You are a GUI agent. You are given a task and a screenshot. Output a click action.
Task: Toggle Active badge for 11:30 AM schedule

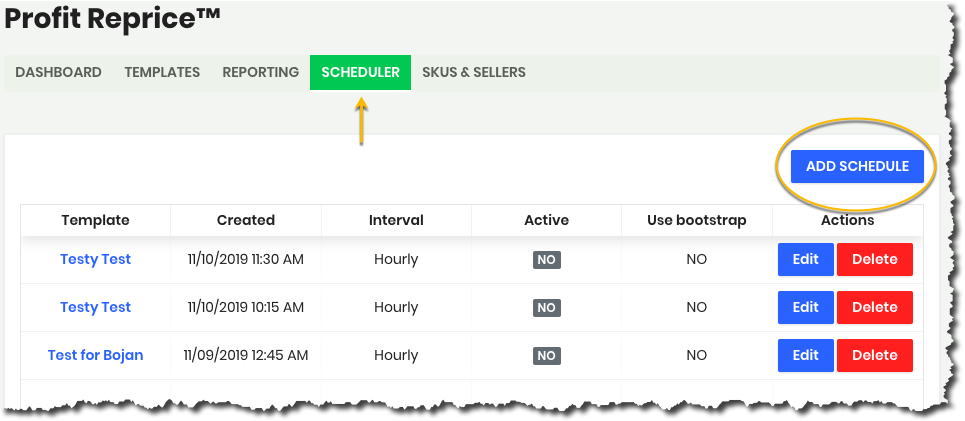(547, 260)
